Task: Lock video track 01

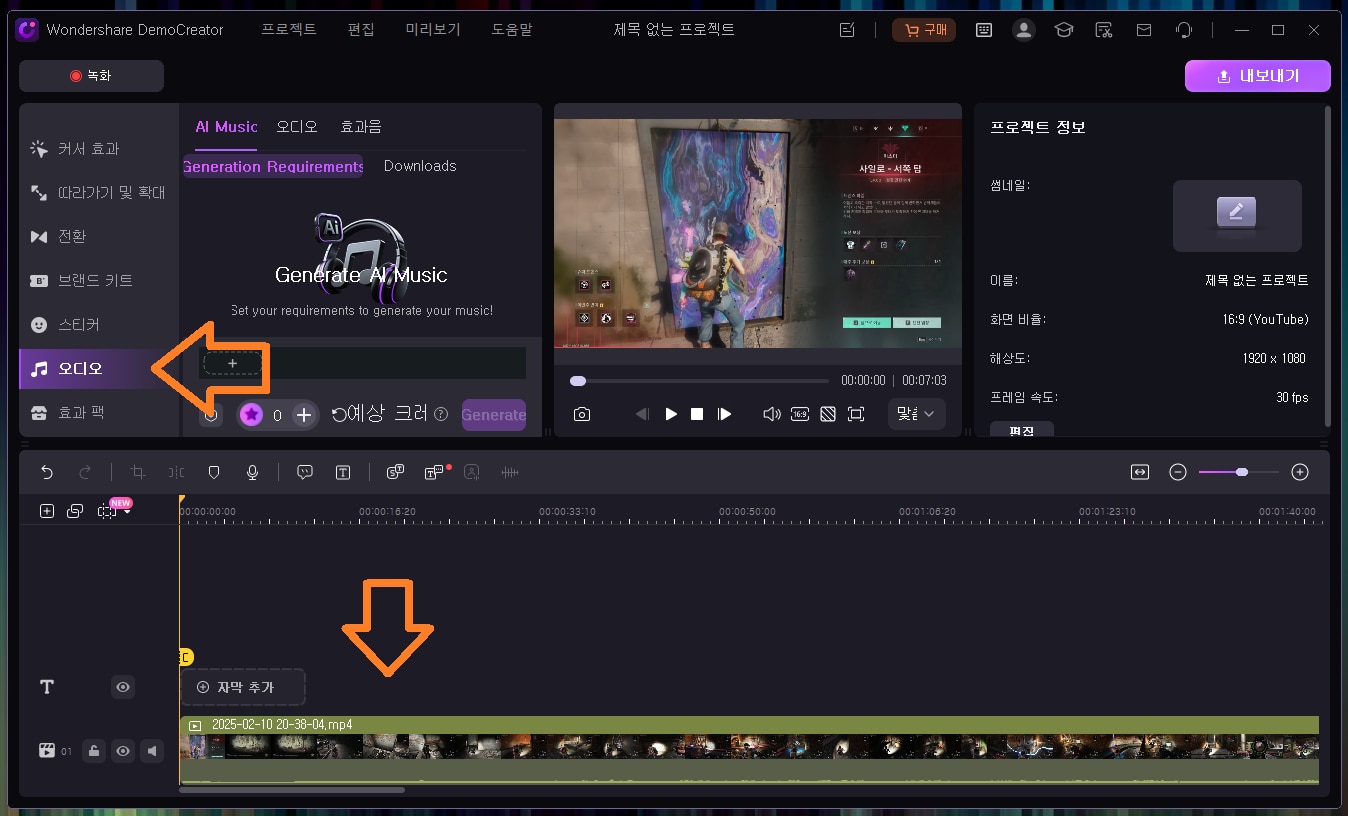Action: (93, 751)
